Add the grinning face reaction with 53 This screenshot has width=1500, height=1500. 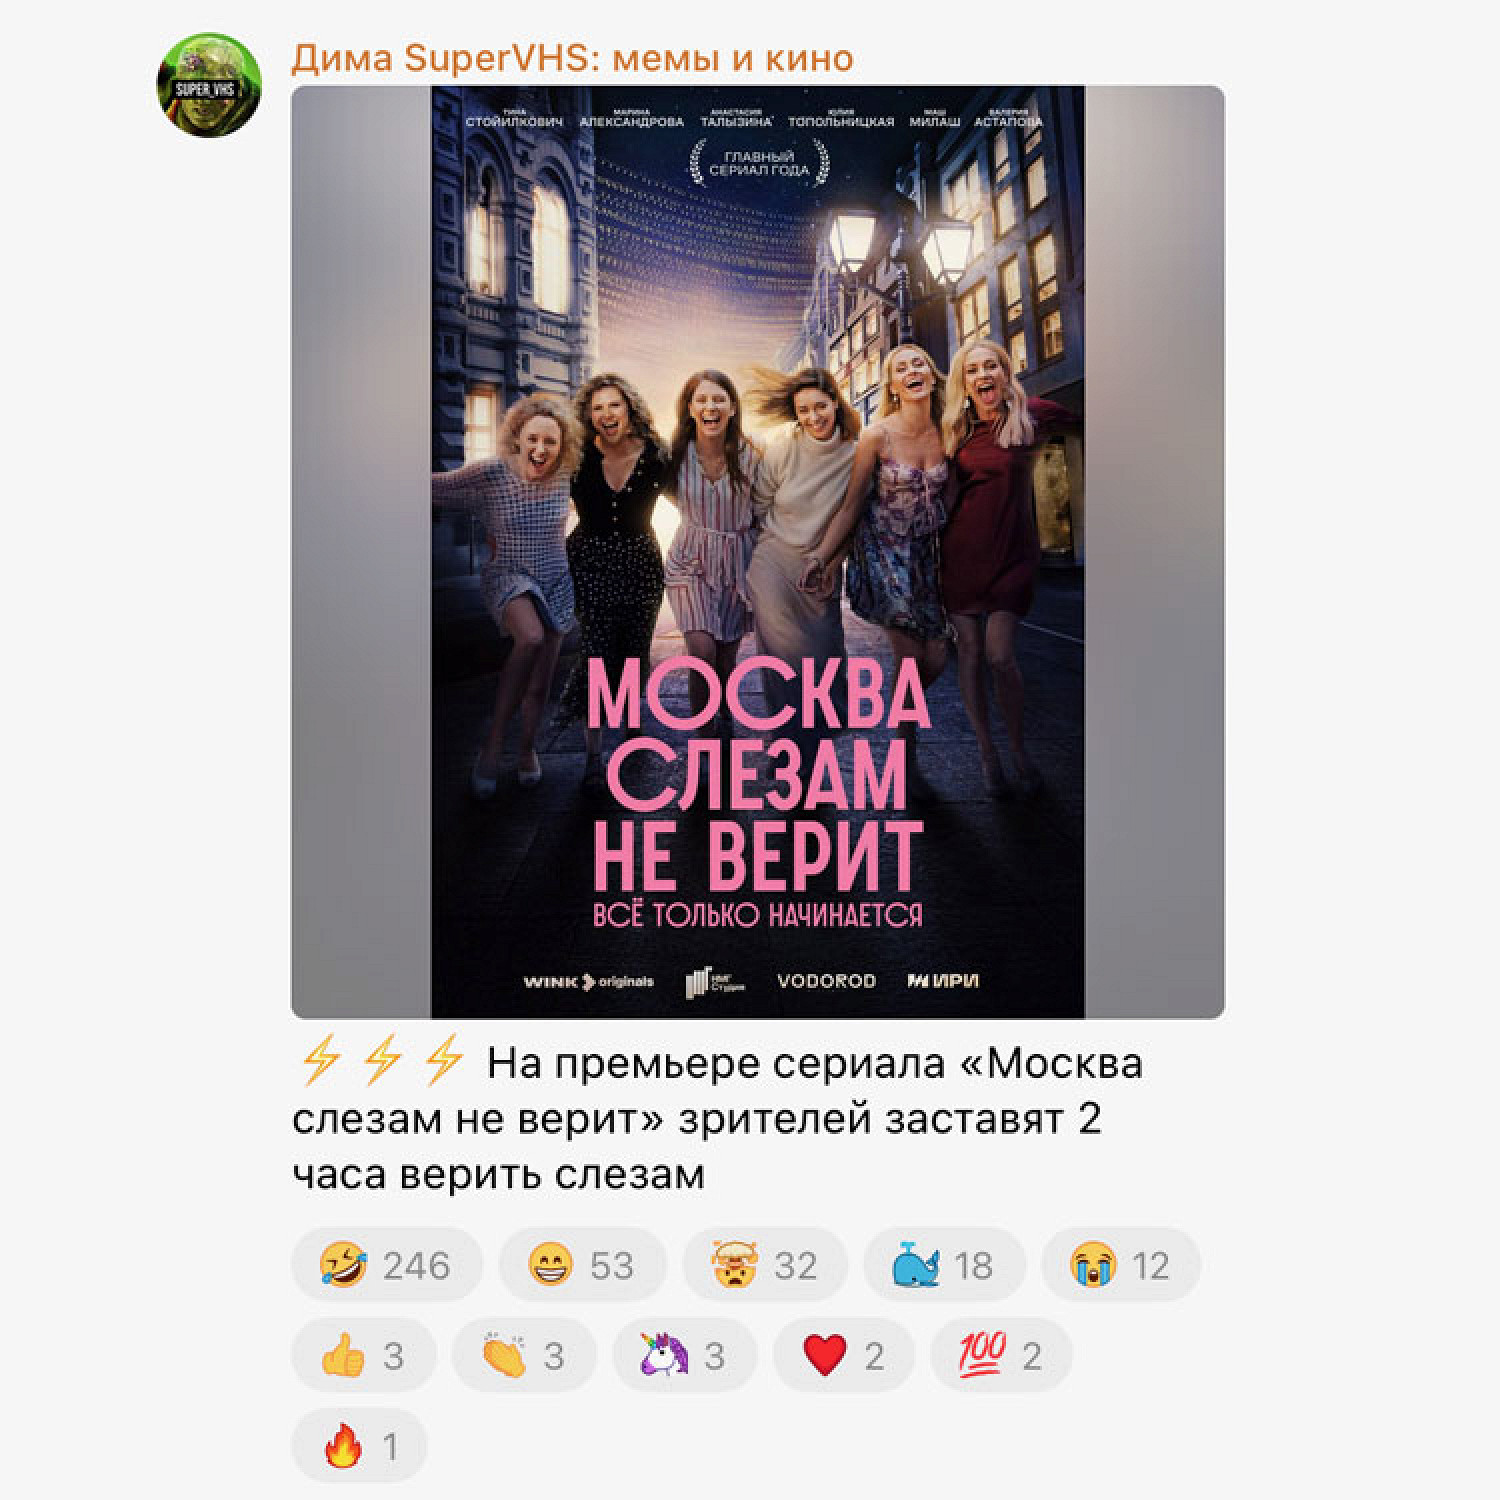(582, 1265)
